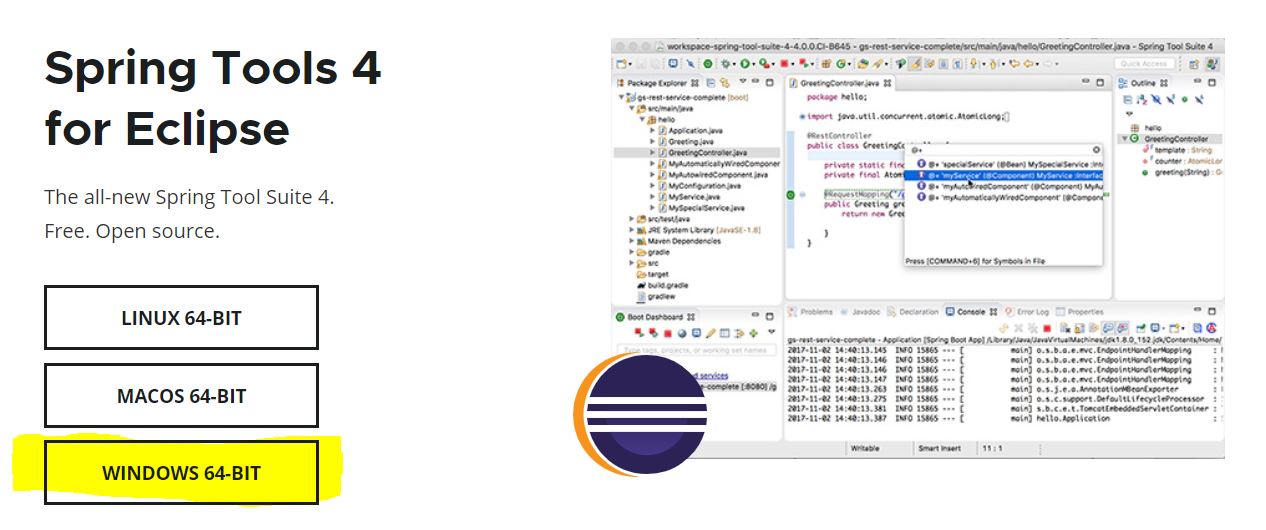This screenshot has width=1266, height=530.
Task: Select 'greeting(String)' method in Outline
Action: tap(1181, 173)
